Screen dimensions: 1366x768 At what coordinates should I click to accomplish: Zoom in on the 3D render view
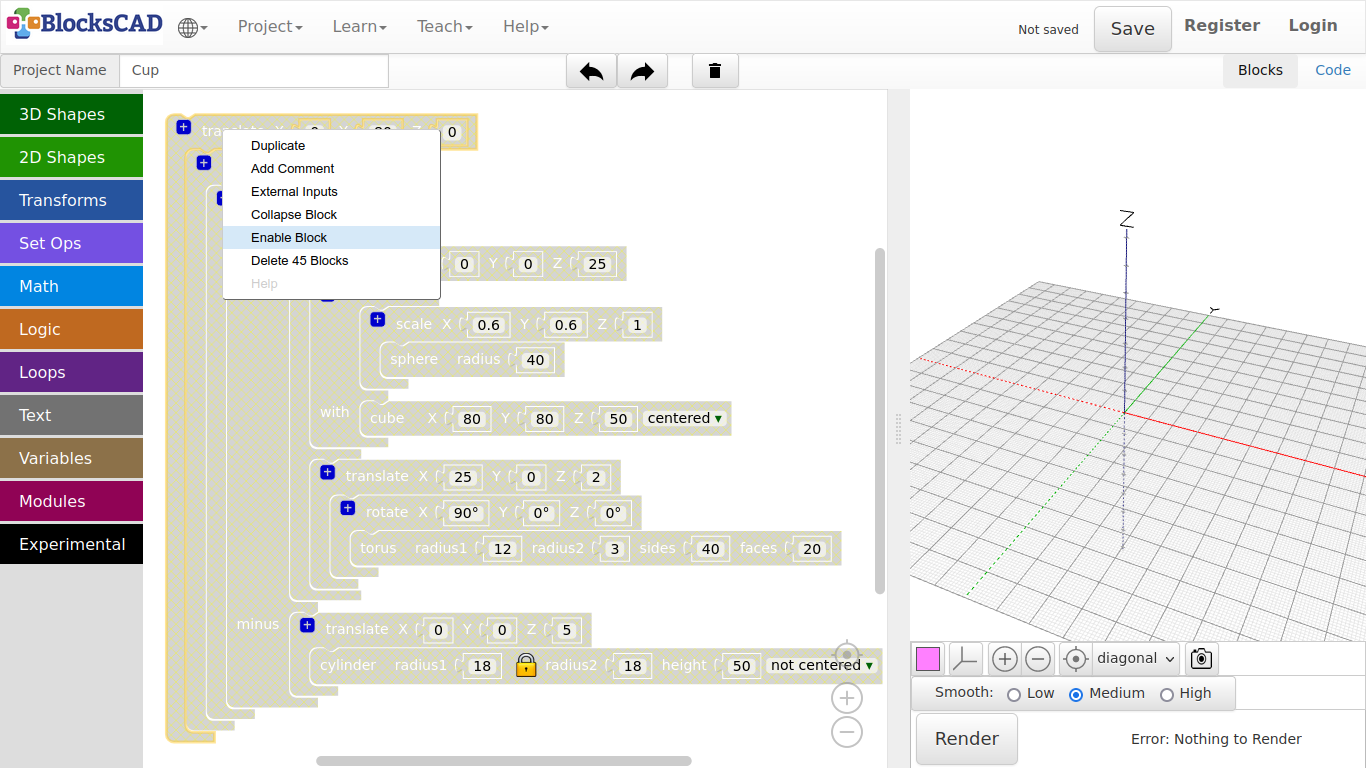[x=1005, y=659]
